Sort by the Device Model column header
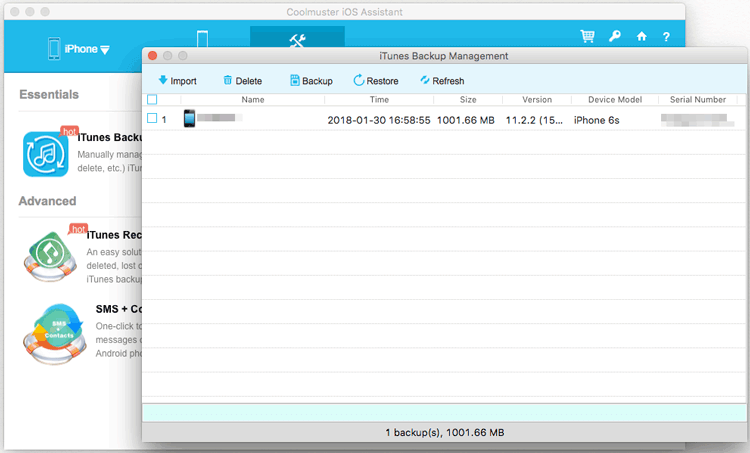Image resolution: width=750 pixels, height=453 pixels. point(615,99)
